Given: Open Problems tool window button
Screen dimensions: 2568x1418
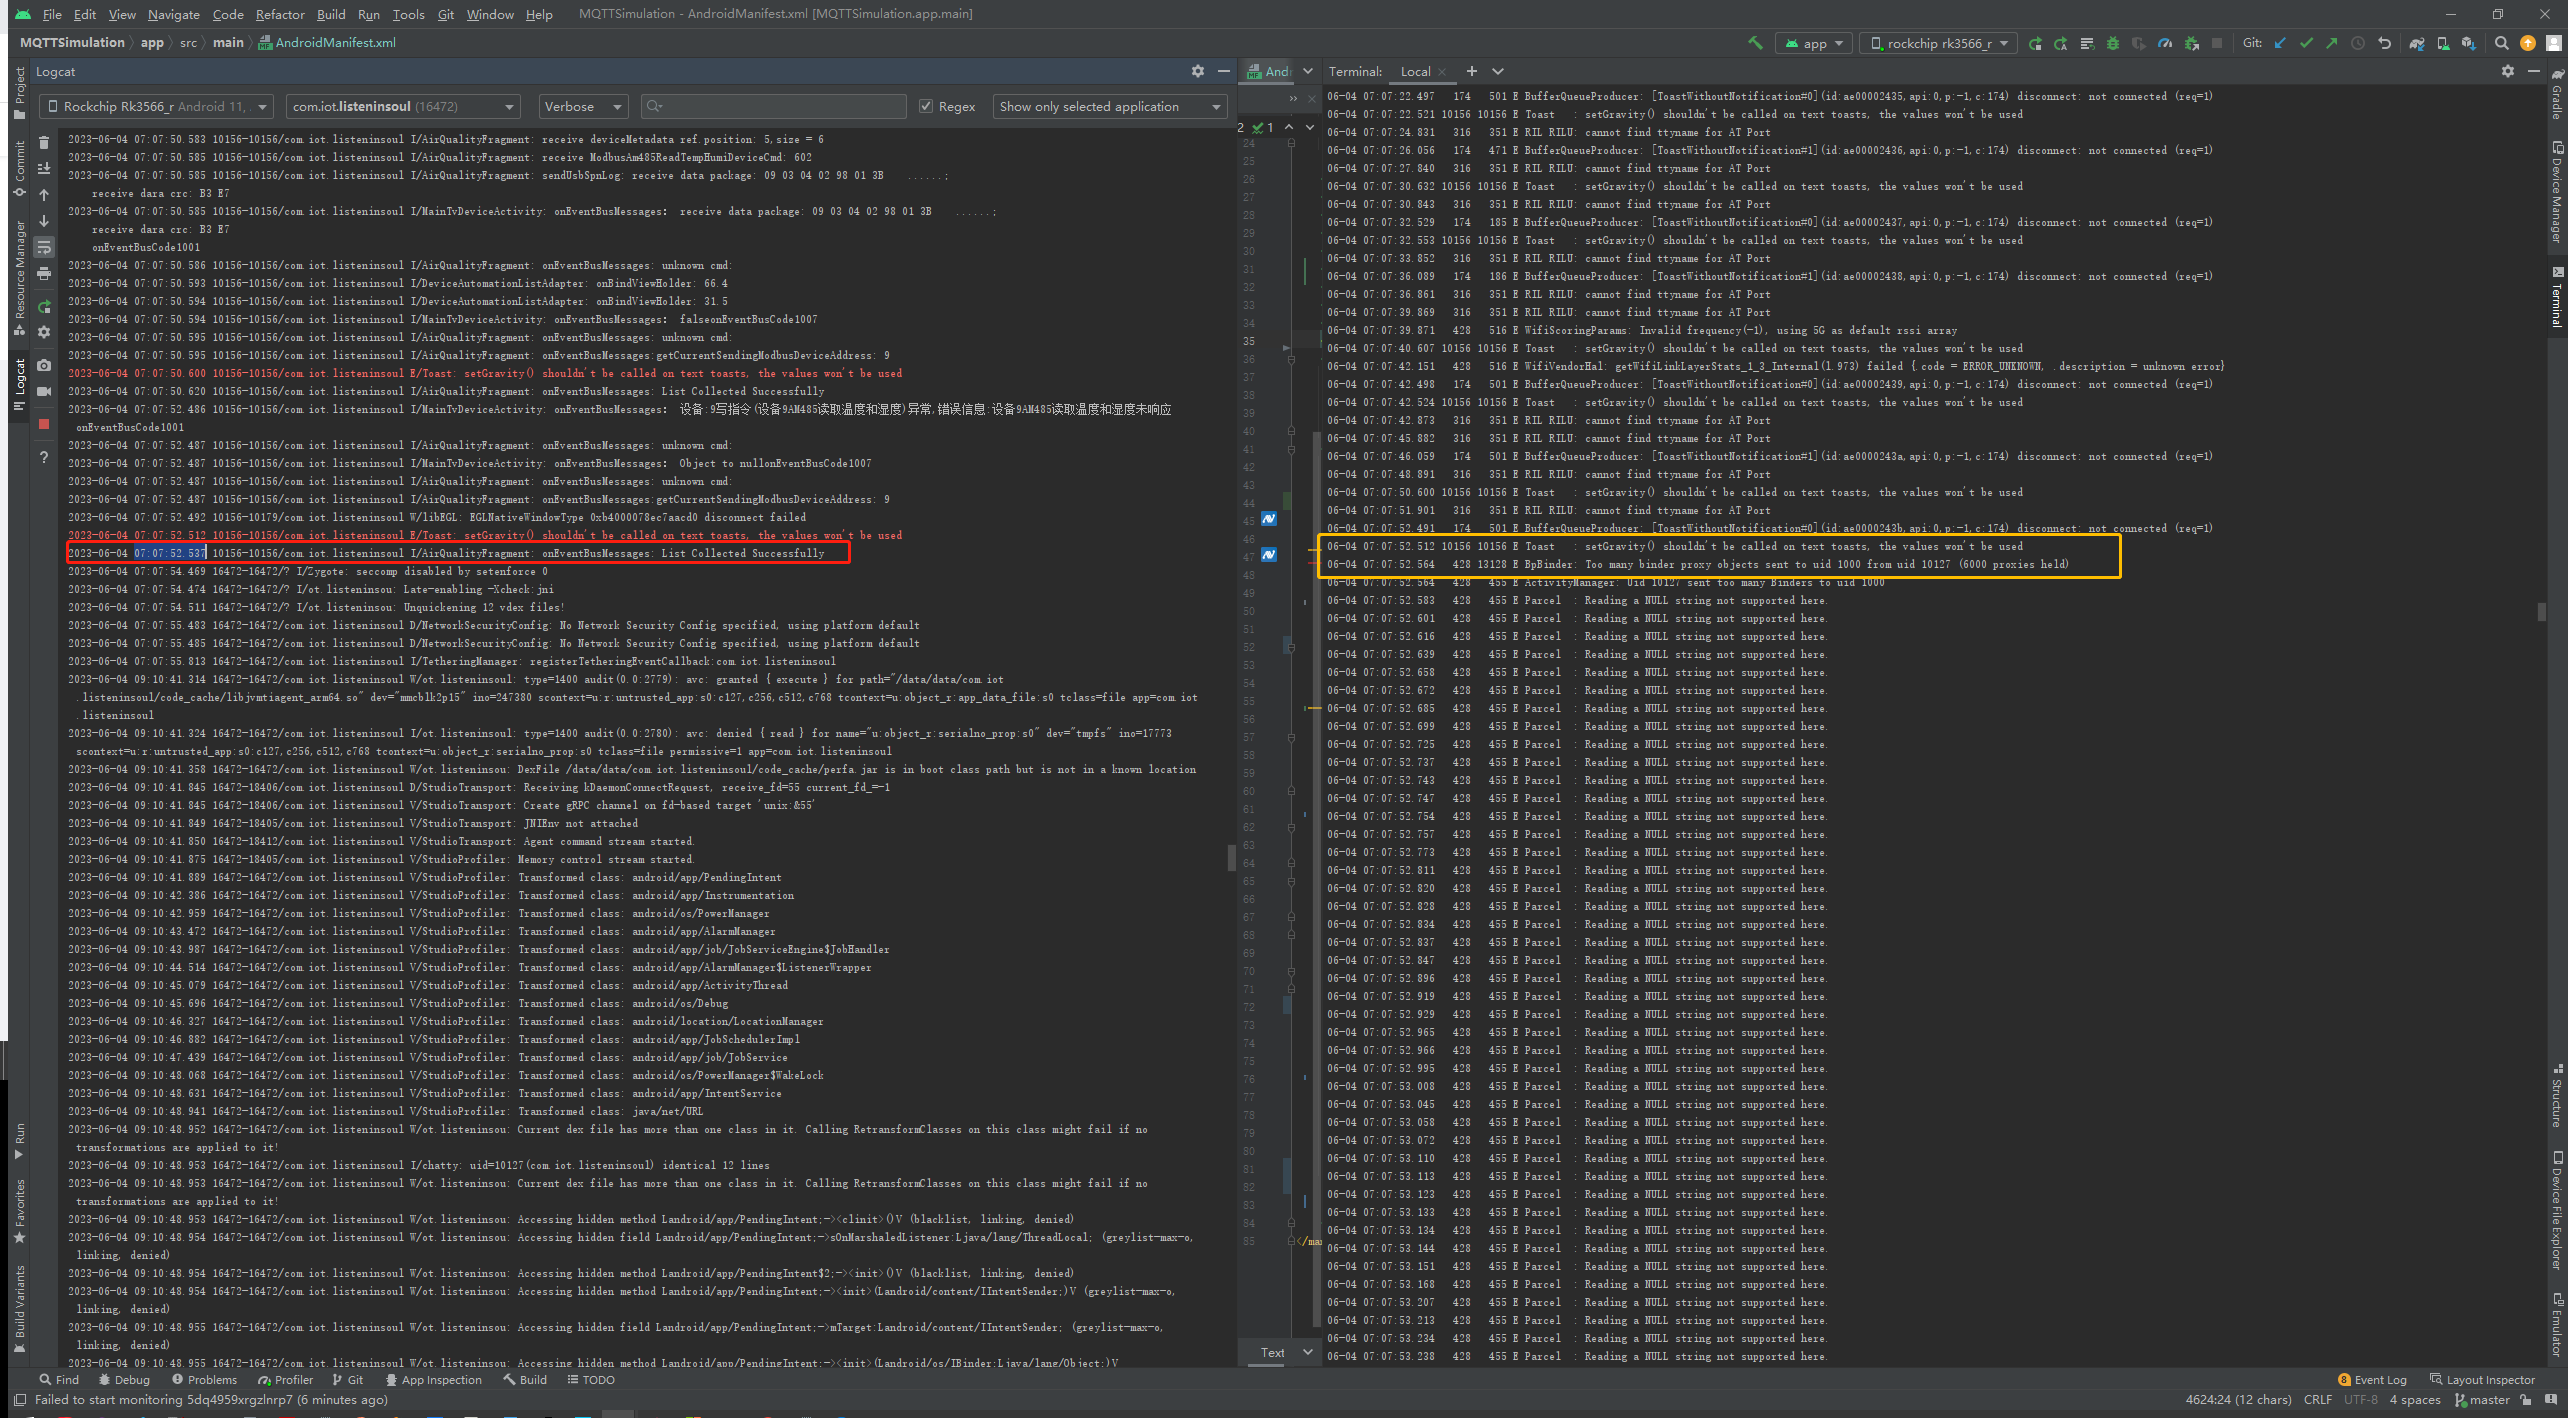Looking at the screenshot, I should point(204,1379).
